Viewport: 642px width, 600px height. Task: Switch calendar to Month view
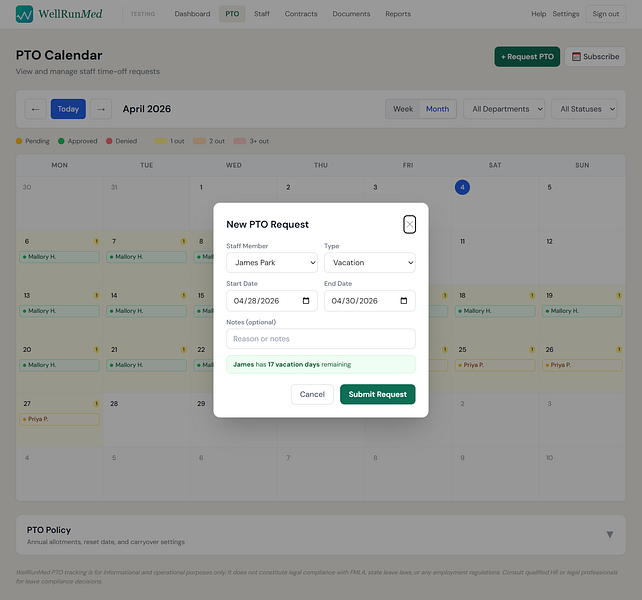[x=437, y=109]
